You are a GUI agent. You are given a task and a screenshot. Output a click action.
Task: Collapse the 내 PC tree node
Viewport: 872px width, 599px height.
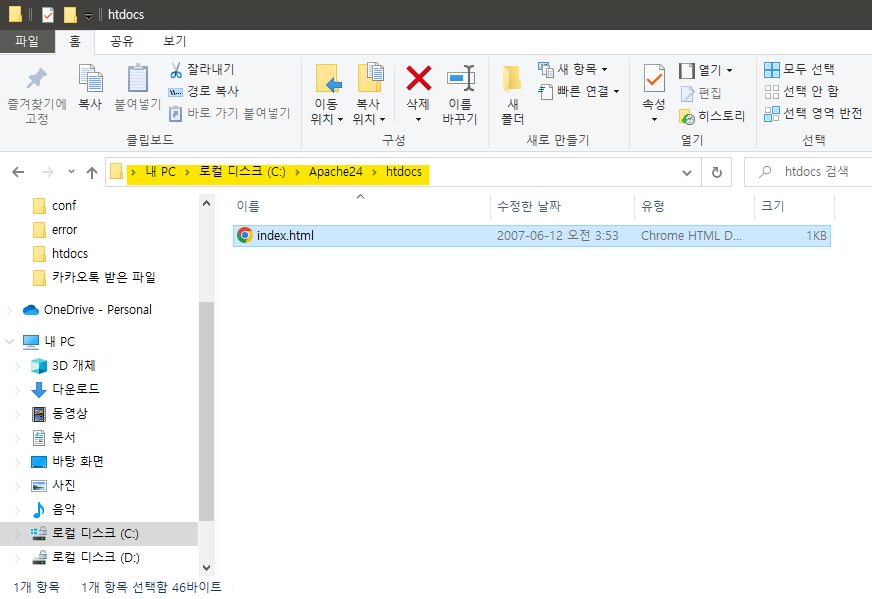9,341
